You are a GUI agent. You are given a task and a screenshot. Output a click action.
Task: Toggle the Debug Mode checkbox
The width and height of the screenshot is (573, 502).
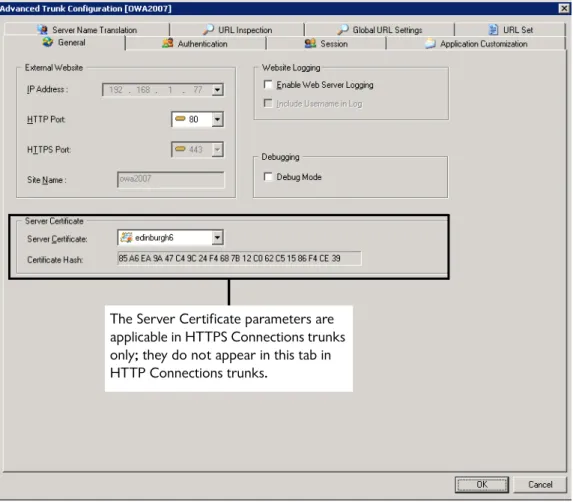268,176
